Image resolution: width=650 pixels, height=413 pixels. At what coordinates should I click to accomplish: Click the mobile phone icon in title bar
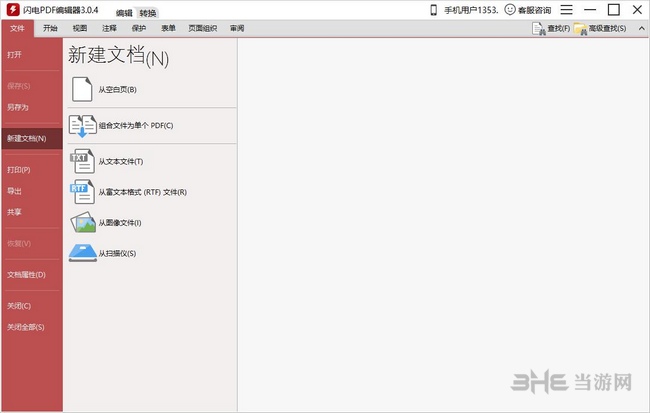coord(434,10)
